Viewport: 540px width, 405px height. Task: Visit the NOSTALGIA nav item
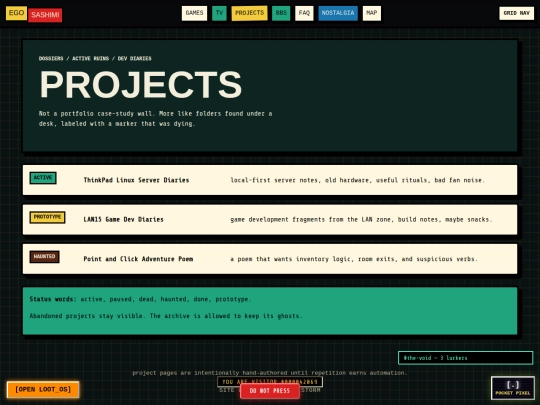338,13
